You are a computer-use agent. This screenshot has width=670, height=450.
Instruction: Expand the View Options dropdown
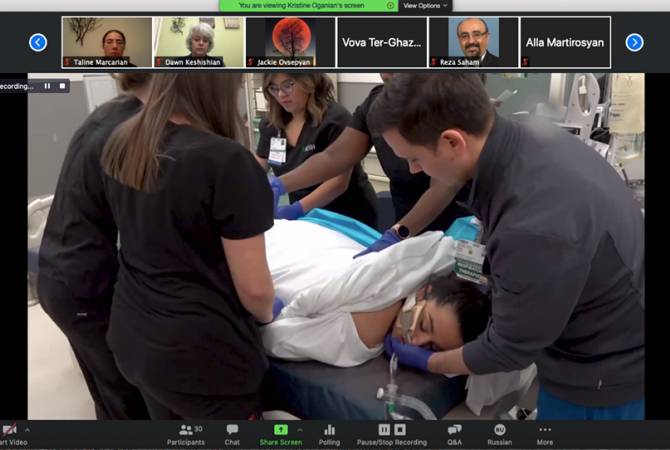[425, 5]
